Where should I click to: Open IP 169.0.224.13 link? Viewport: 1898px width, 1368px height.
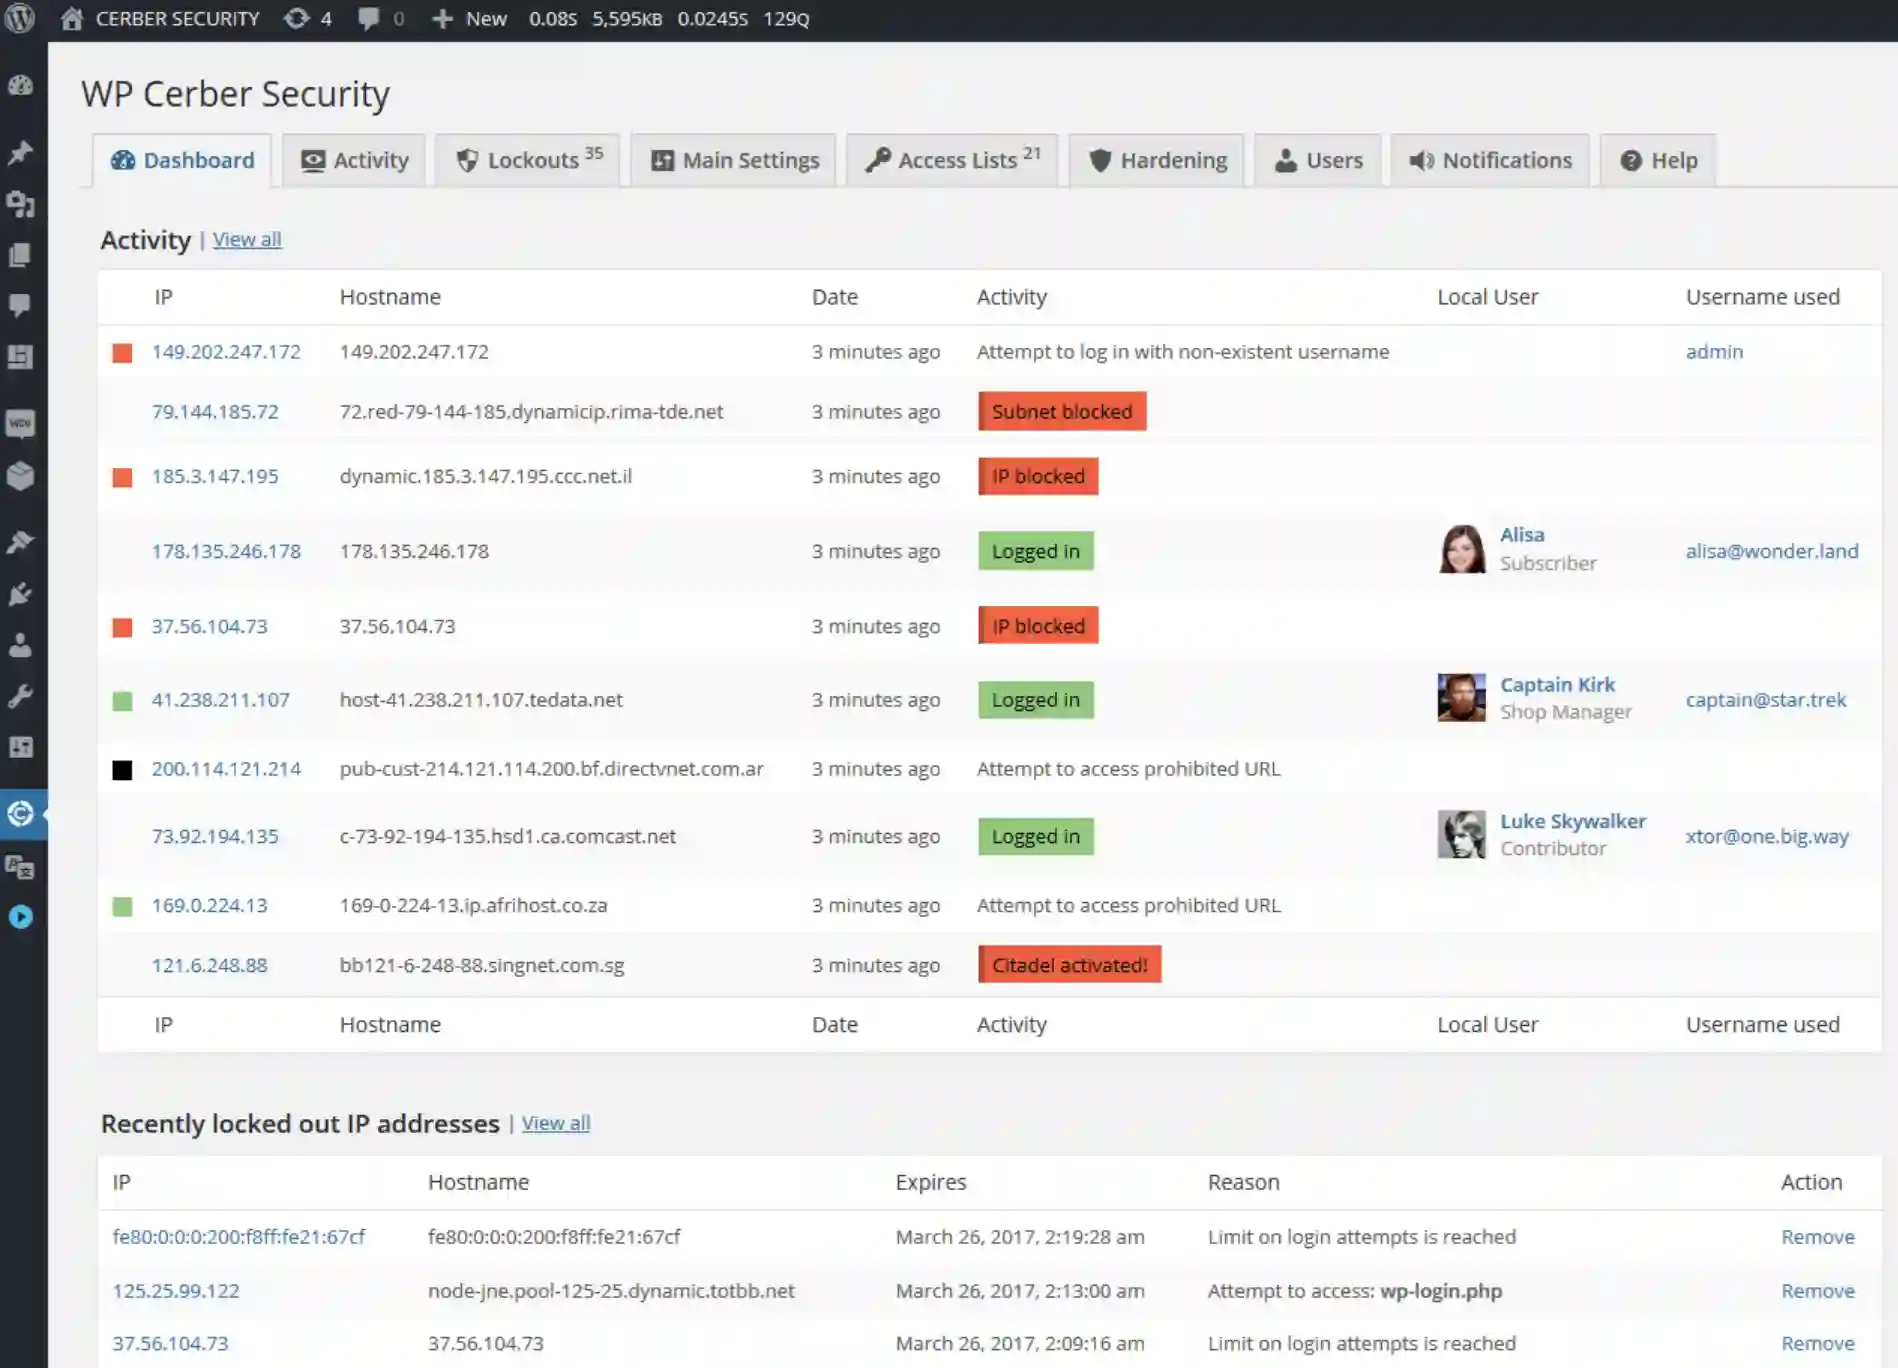click(209, 905)
